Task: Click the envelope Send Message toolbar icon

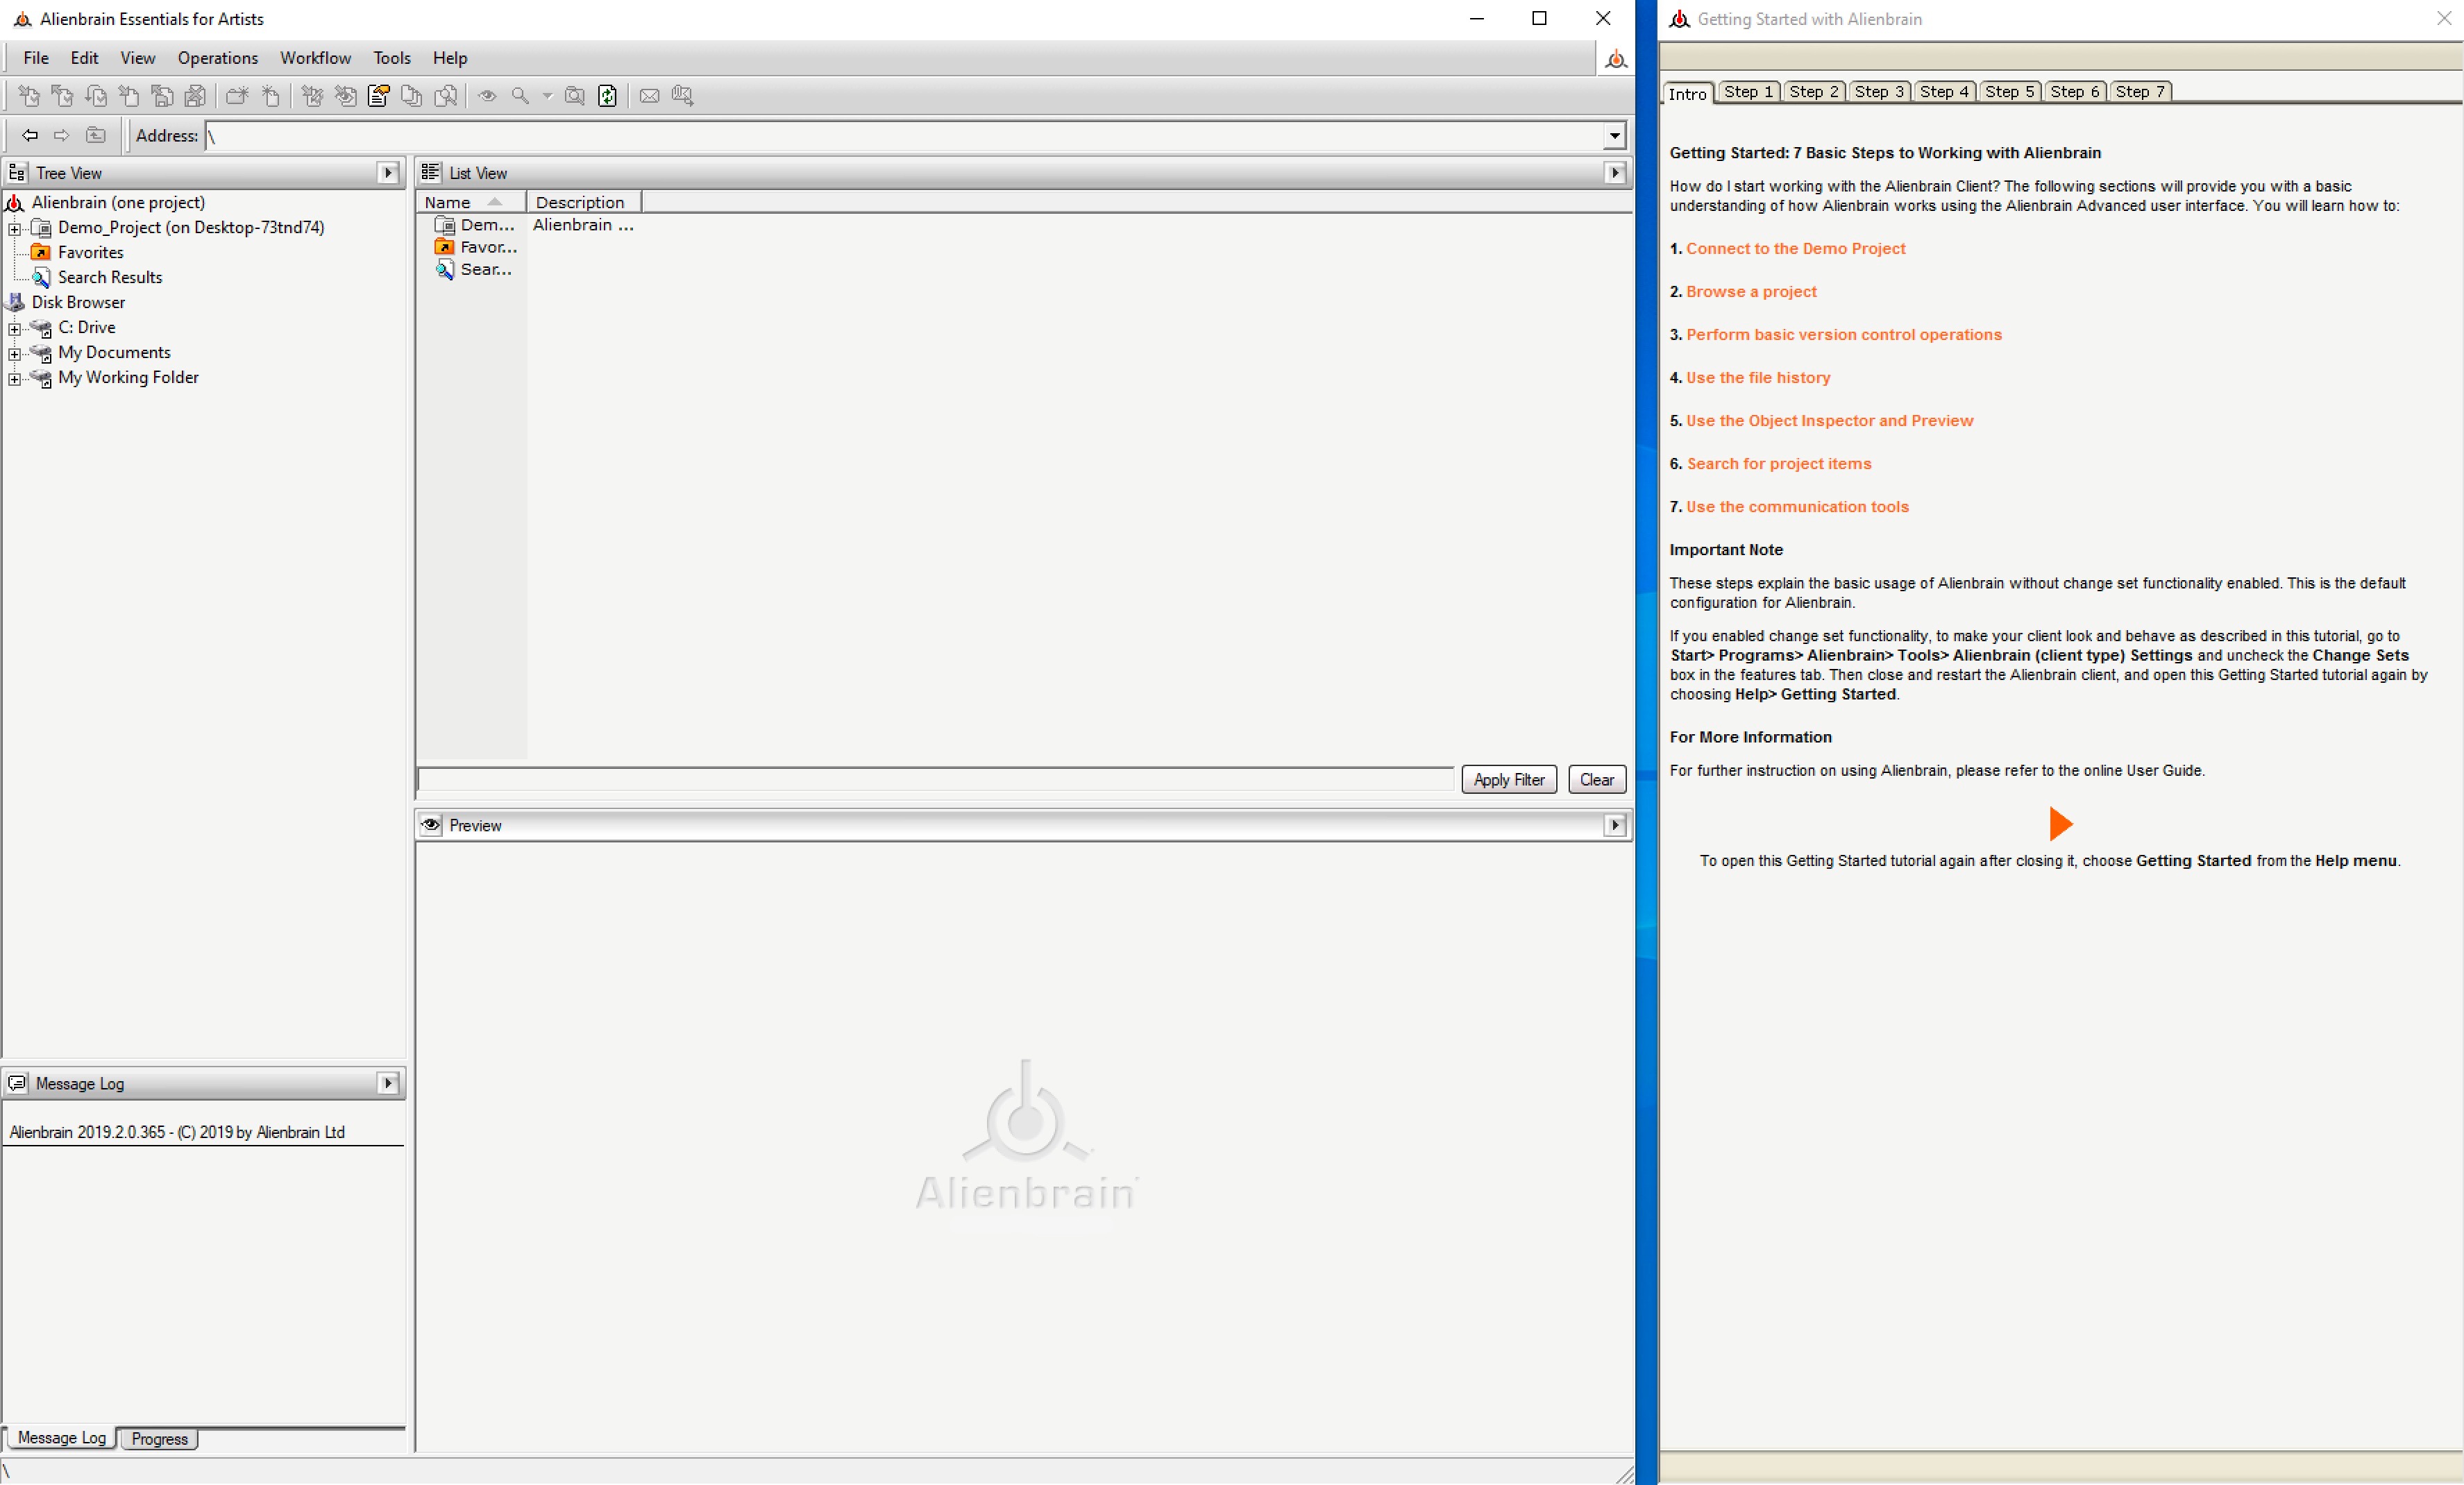Action: click(649, 96)
